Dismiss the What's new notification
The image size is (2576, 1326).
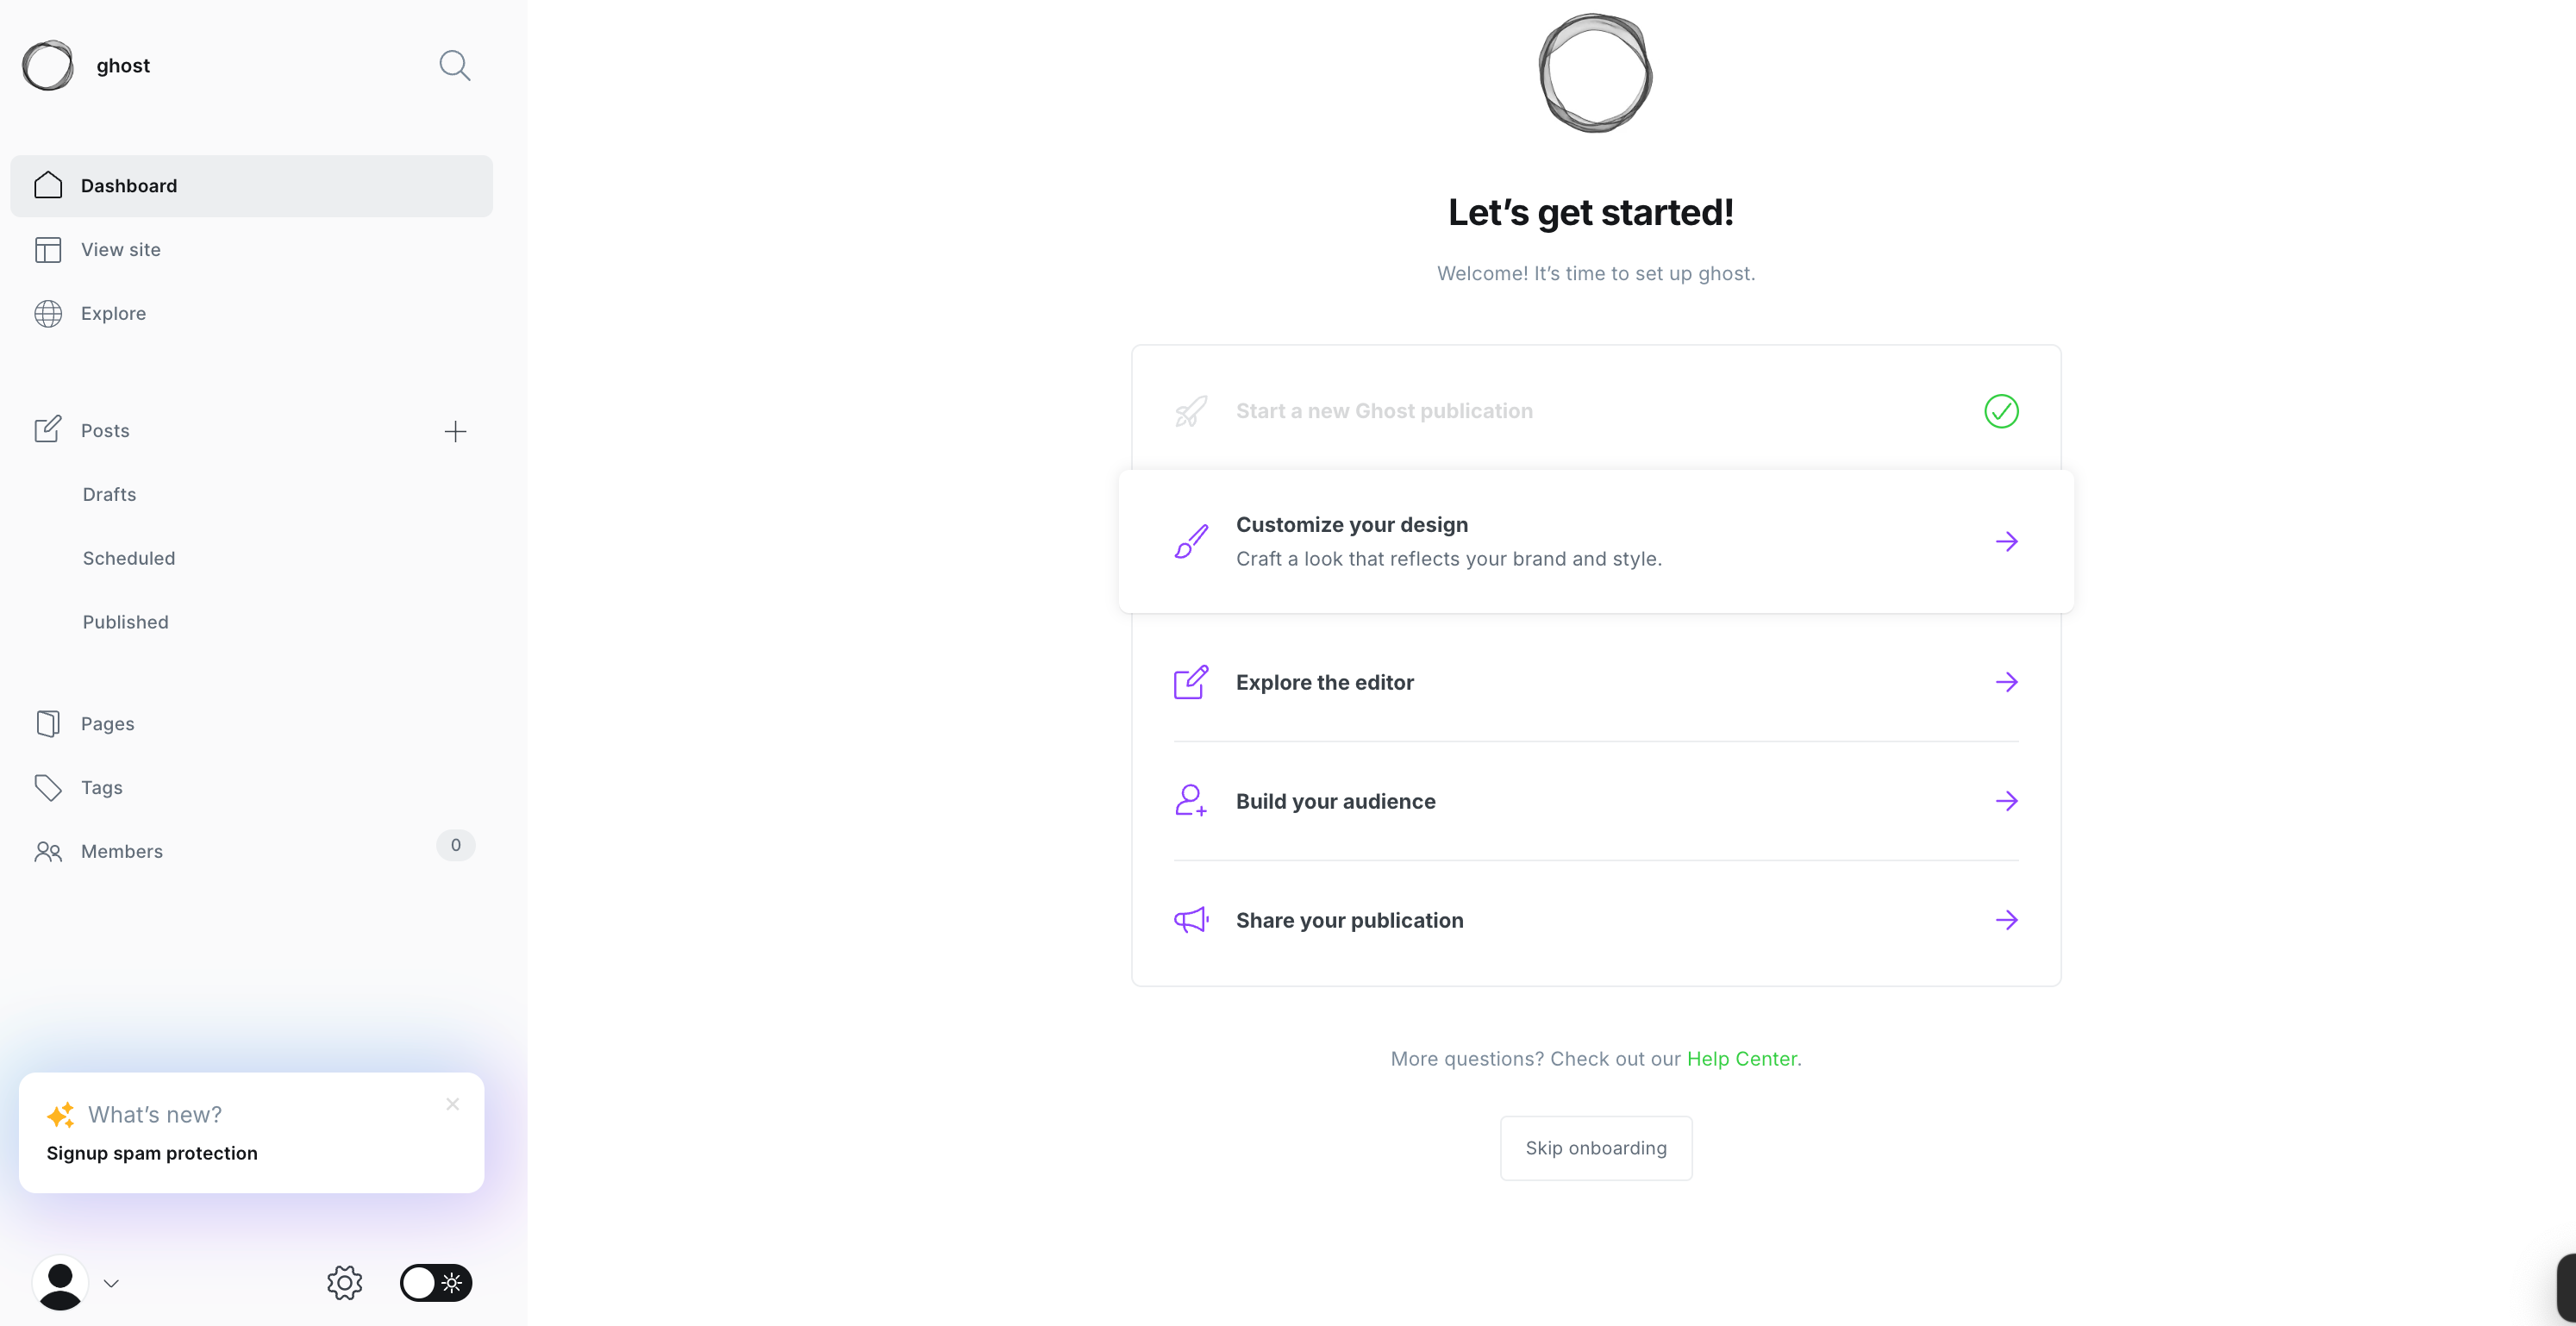(x=453, y=1104)
